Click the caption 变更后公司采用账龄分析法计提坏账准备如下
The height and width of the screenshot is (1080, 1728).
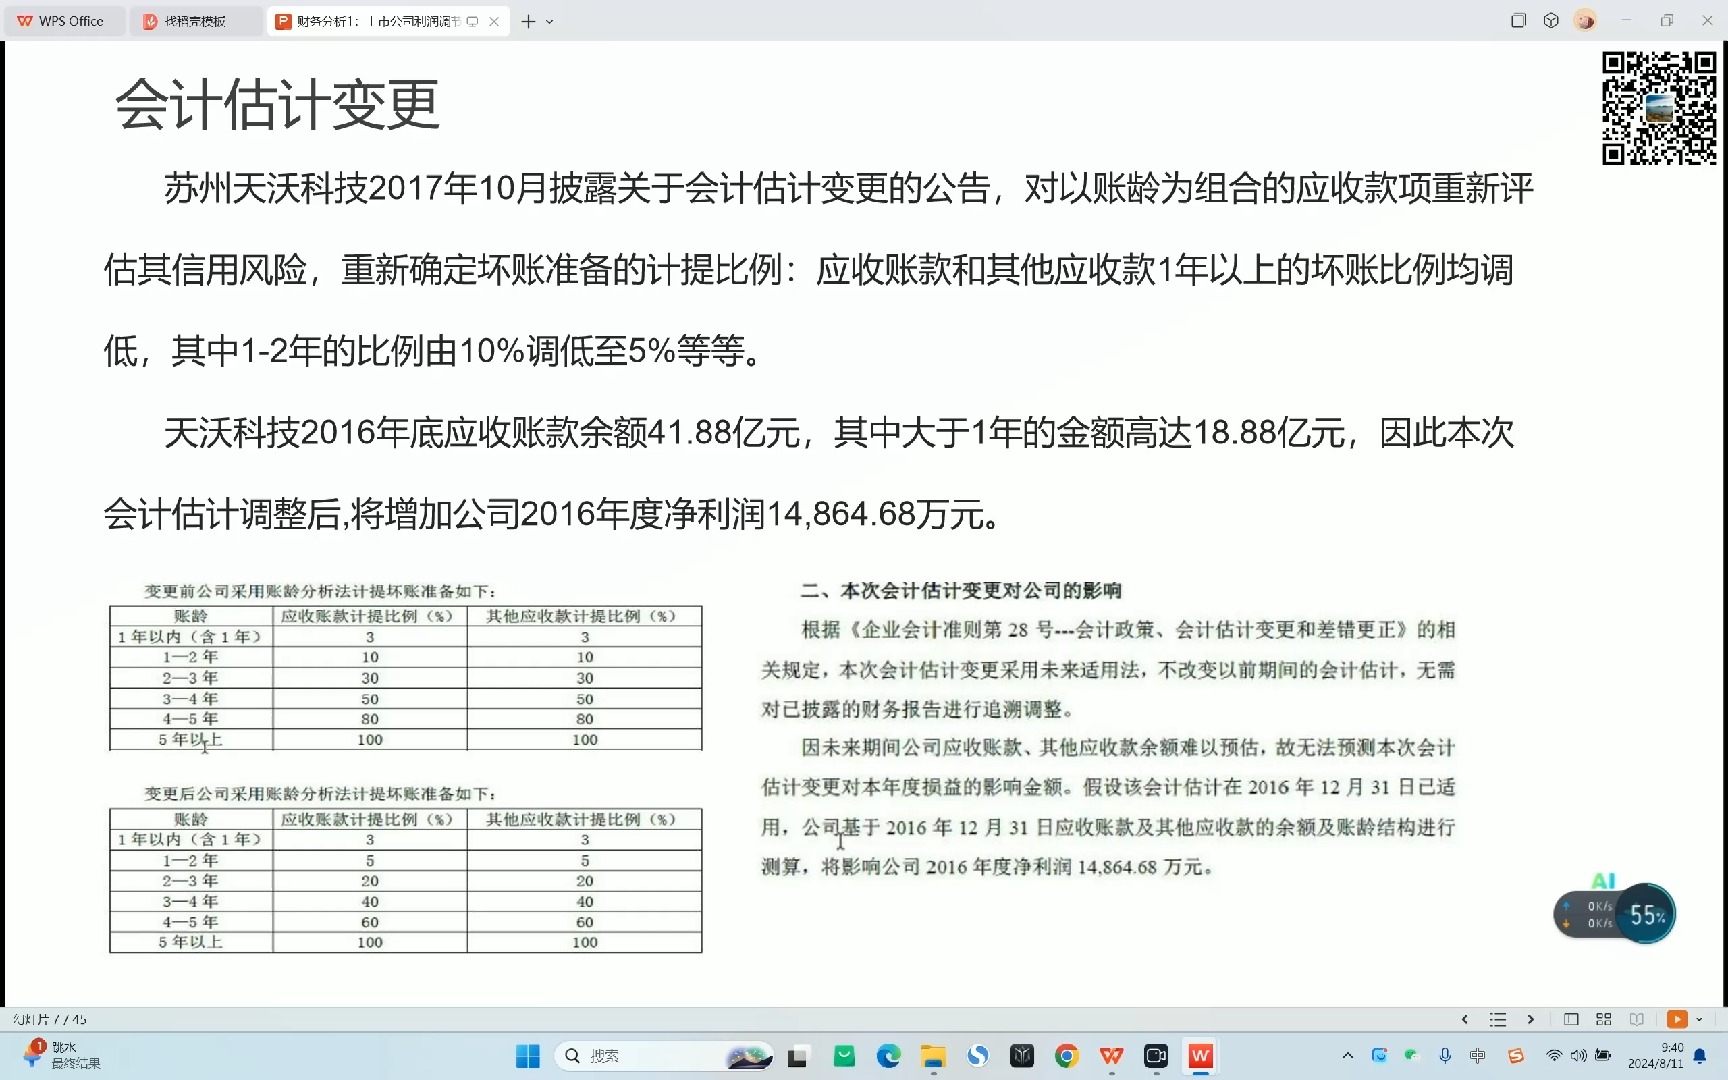pos(320,793)
